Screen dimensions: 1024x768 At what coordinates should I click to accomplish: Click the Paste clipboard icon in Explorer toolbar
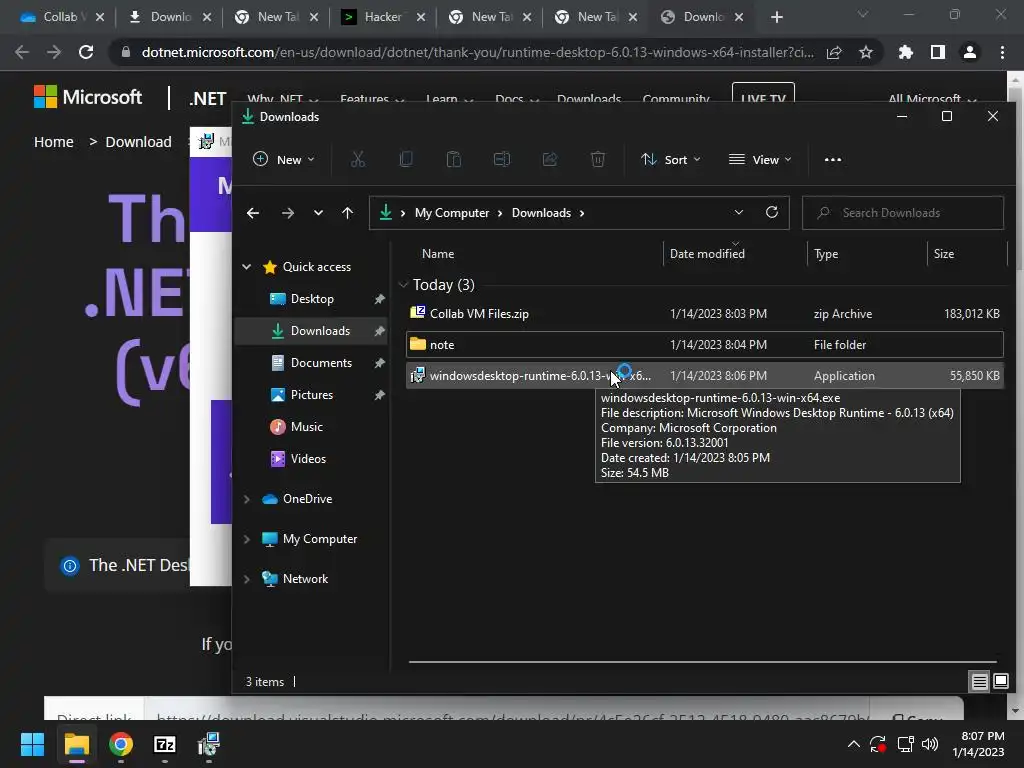453,159
